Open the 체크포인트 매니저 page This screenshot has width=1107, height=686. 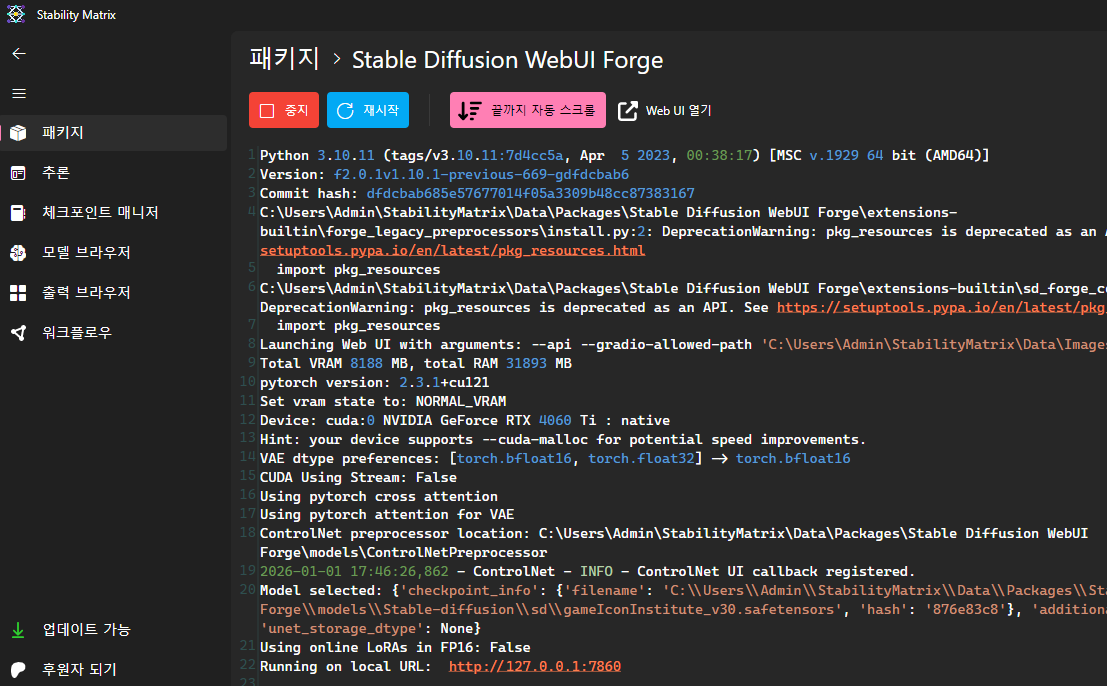click(114, 212)
